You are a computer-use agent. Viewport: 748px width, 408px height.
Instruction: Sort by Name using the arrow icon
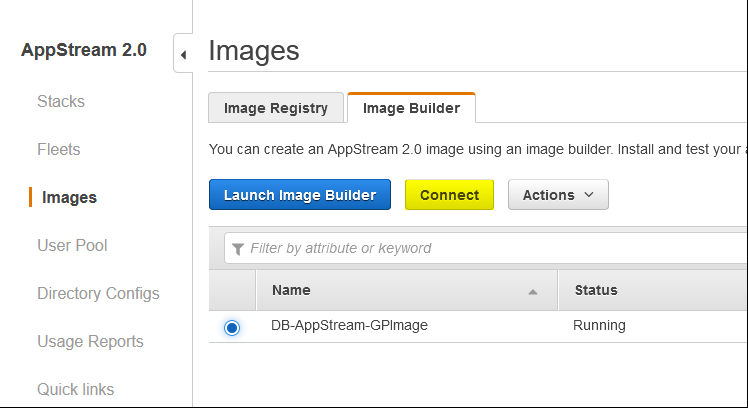(533, 292)
